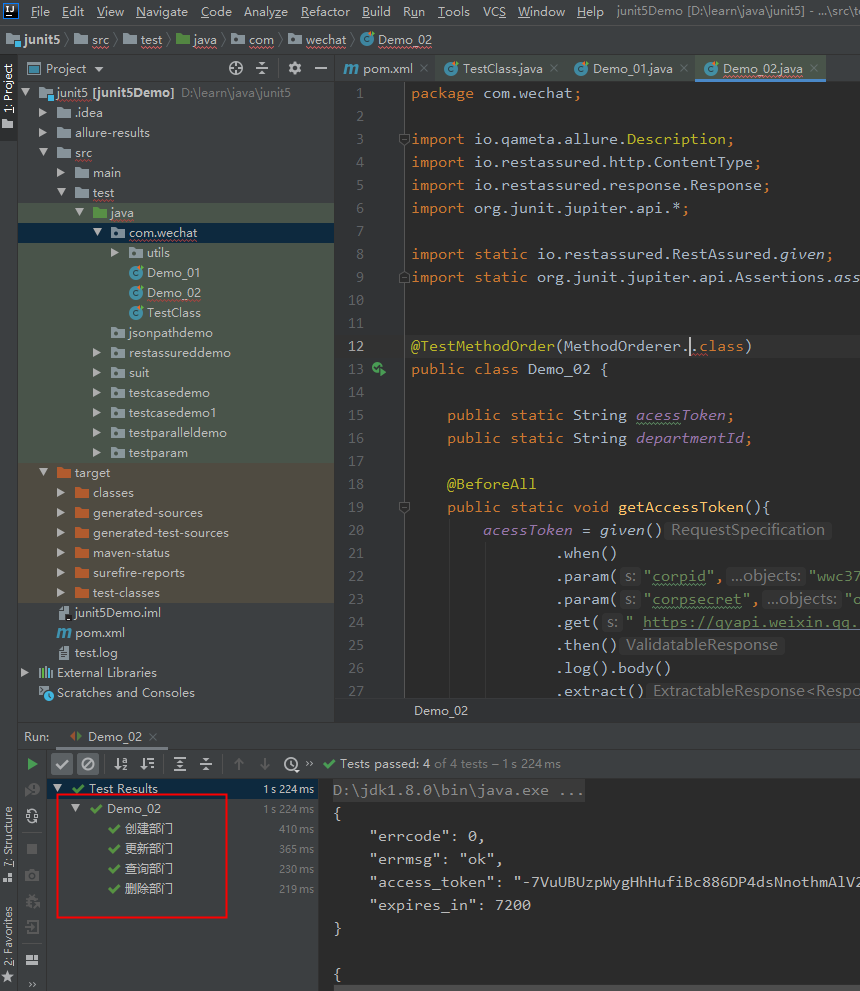Collapse the src folder
This screenshot has width=860, height=991.
[x=43, y=152]
